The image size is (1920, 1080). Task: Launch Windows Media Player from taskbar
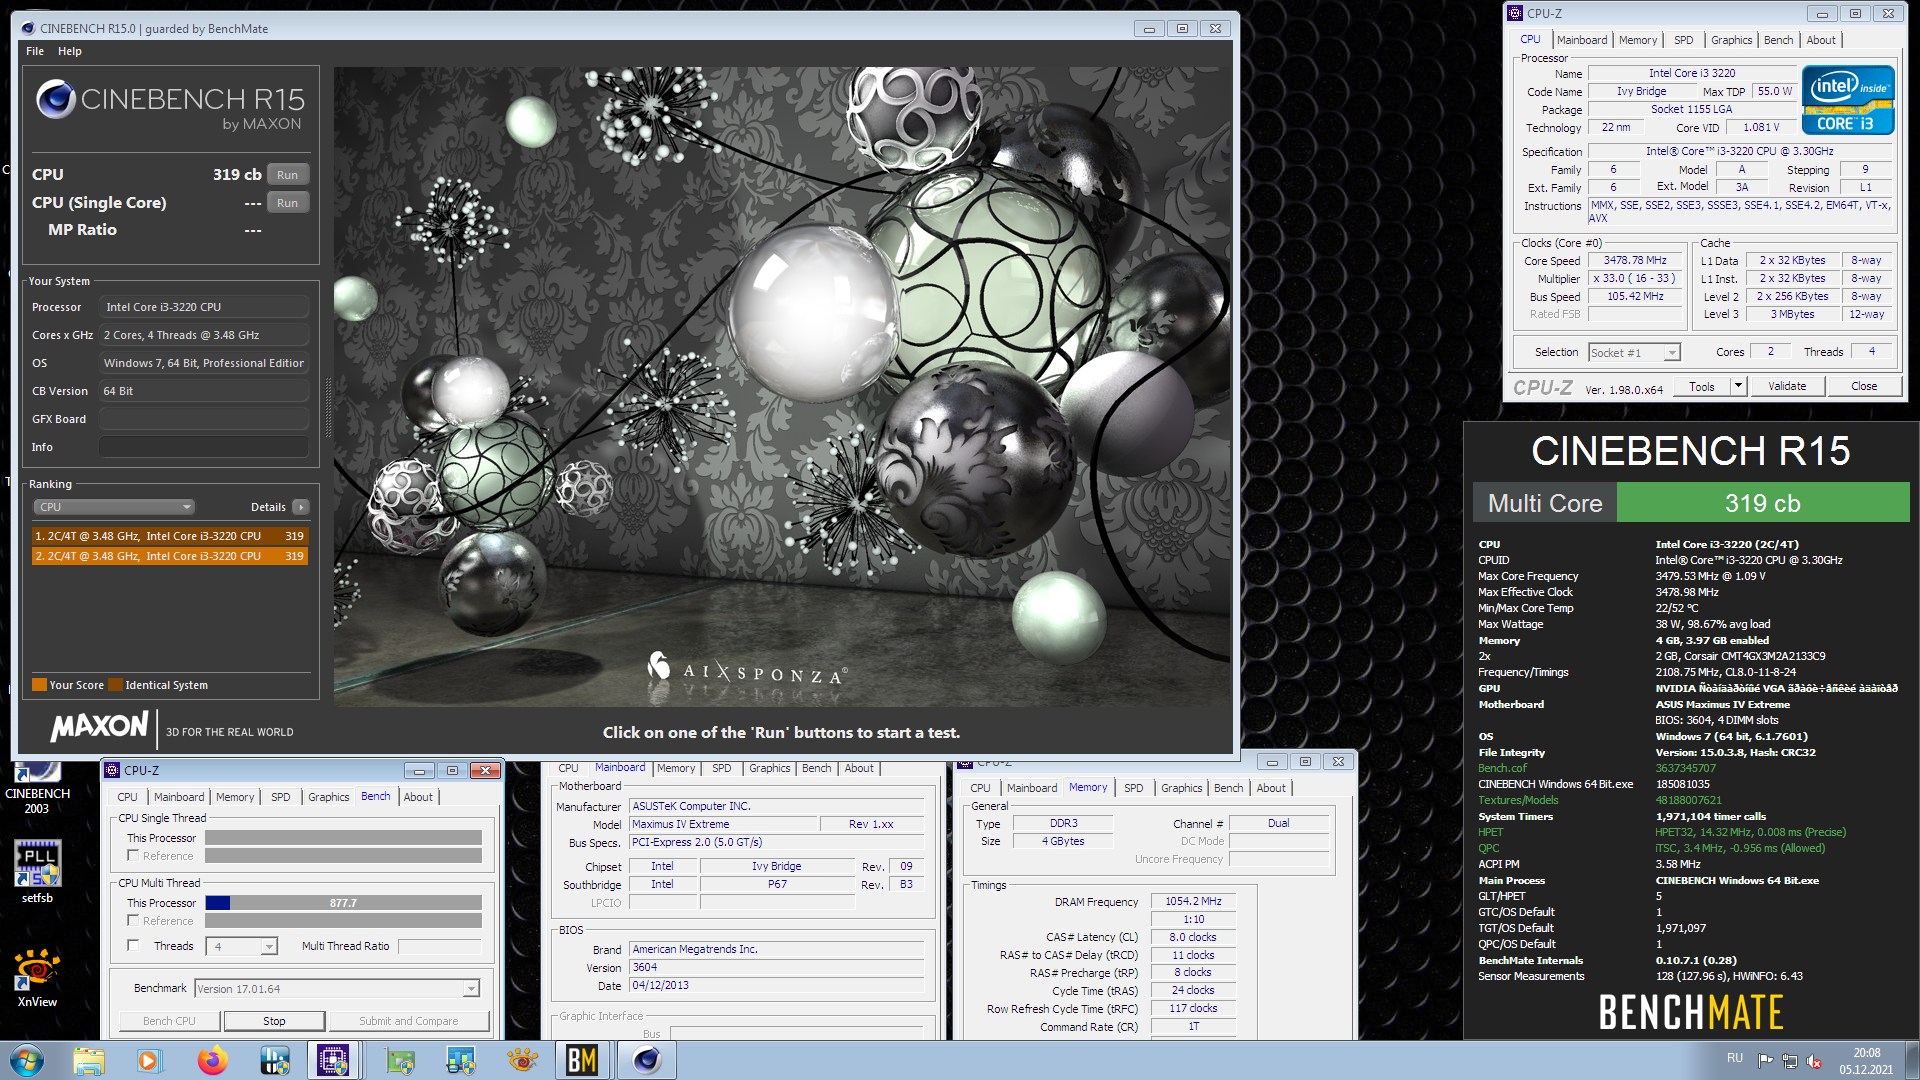pyautogui.click(x=149, y=1060)
